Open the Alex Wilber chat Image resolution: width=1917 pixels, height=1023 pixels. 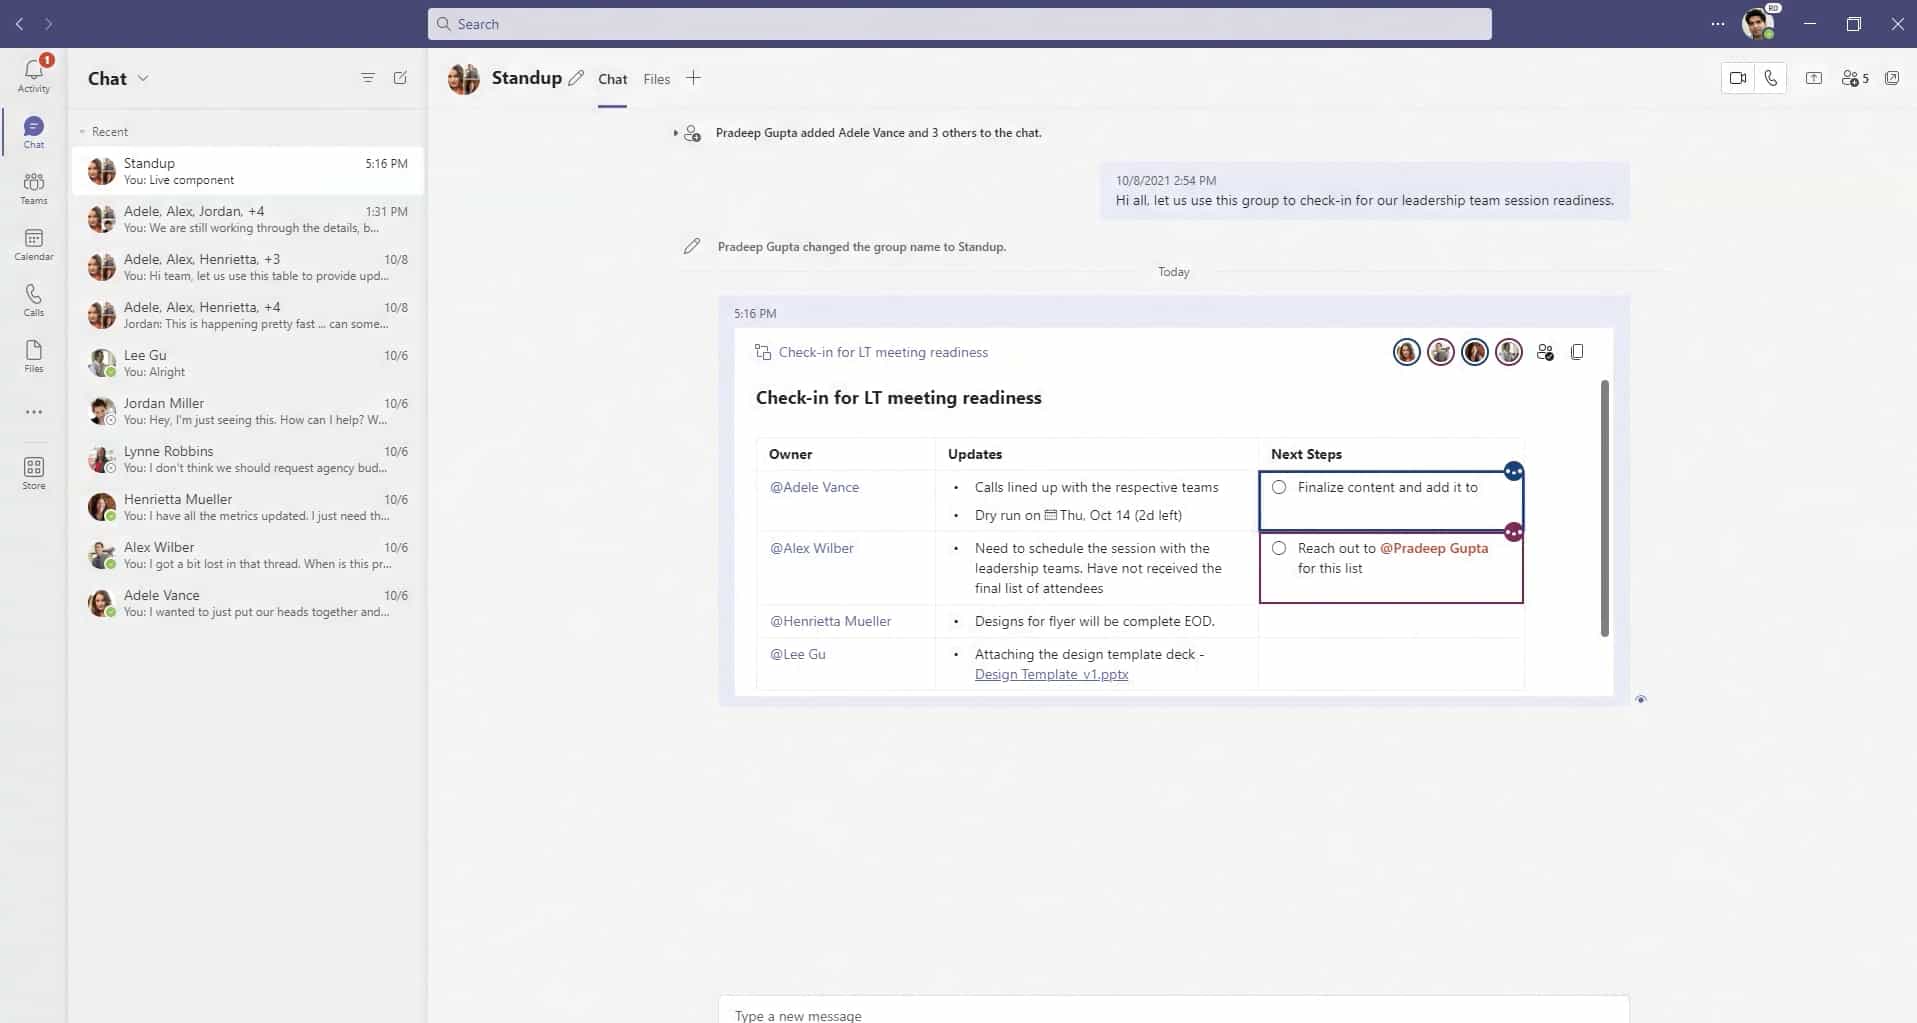point(247,555)
